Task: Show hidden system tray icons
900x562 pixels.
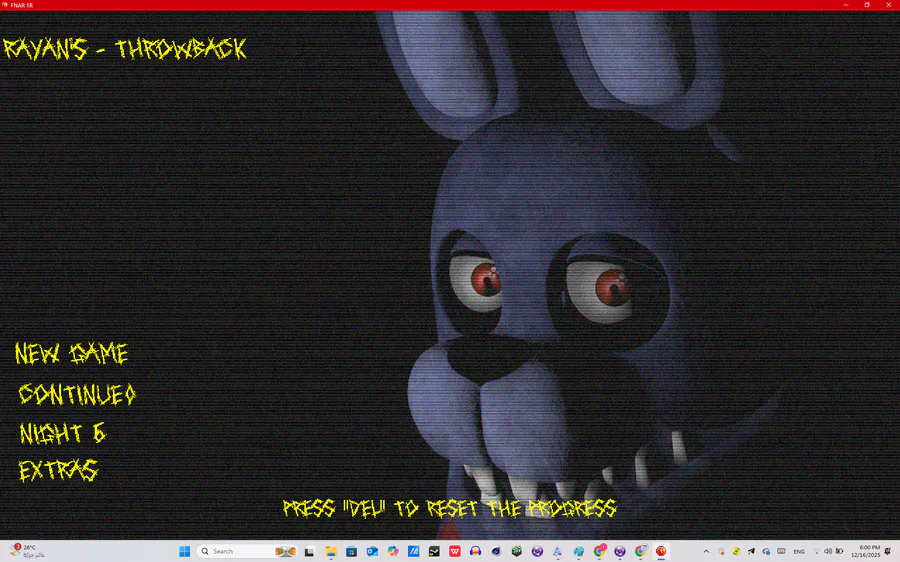Action: tap(706, 552)
